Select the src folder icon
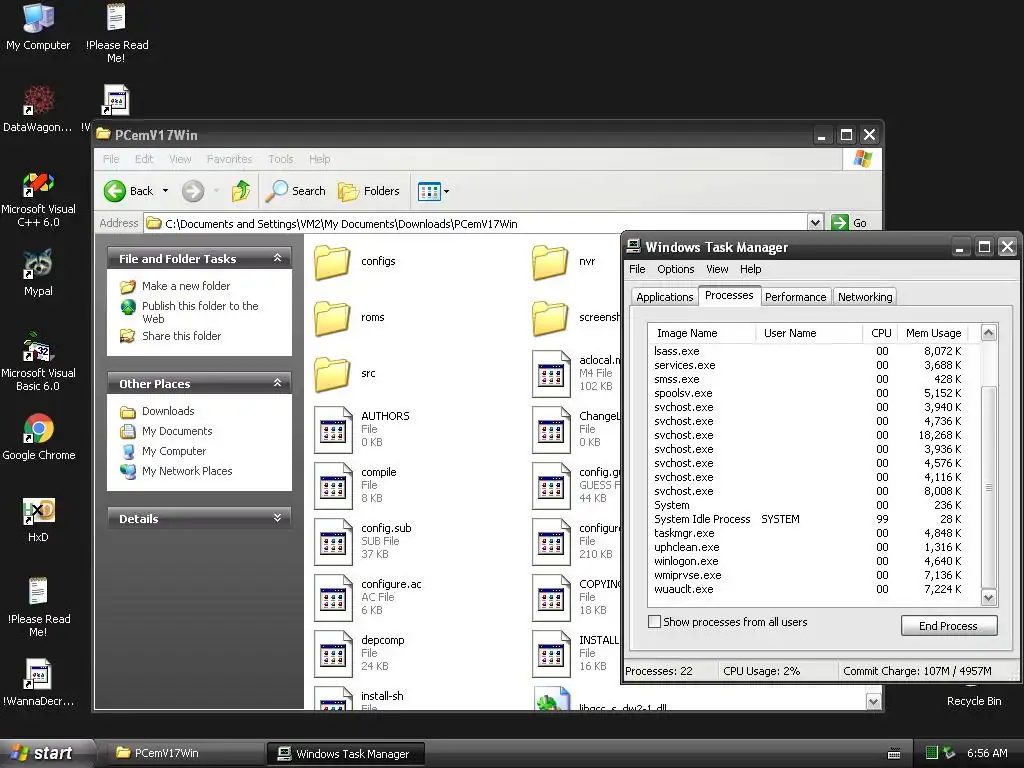The image size is (1024, 768). 332,374
